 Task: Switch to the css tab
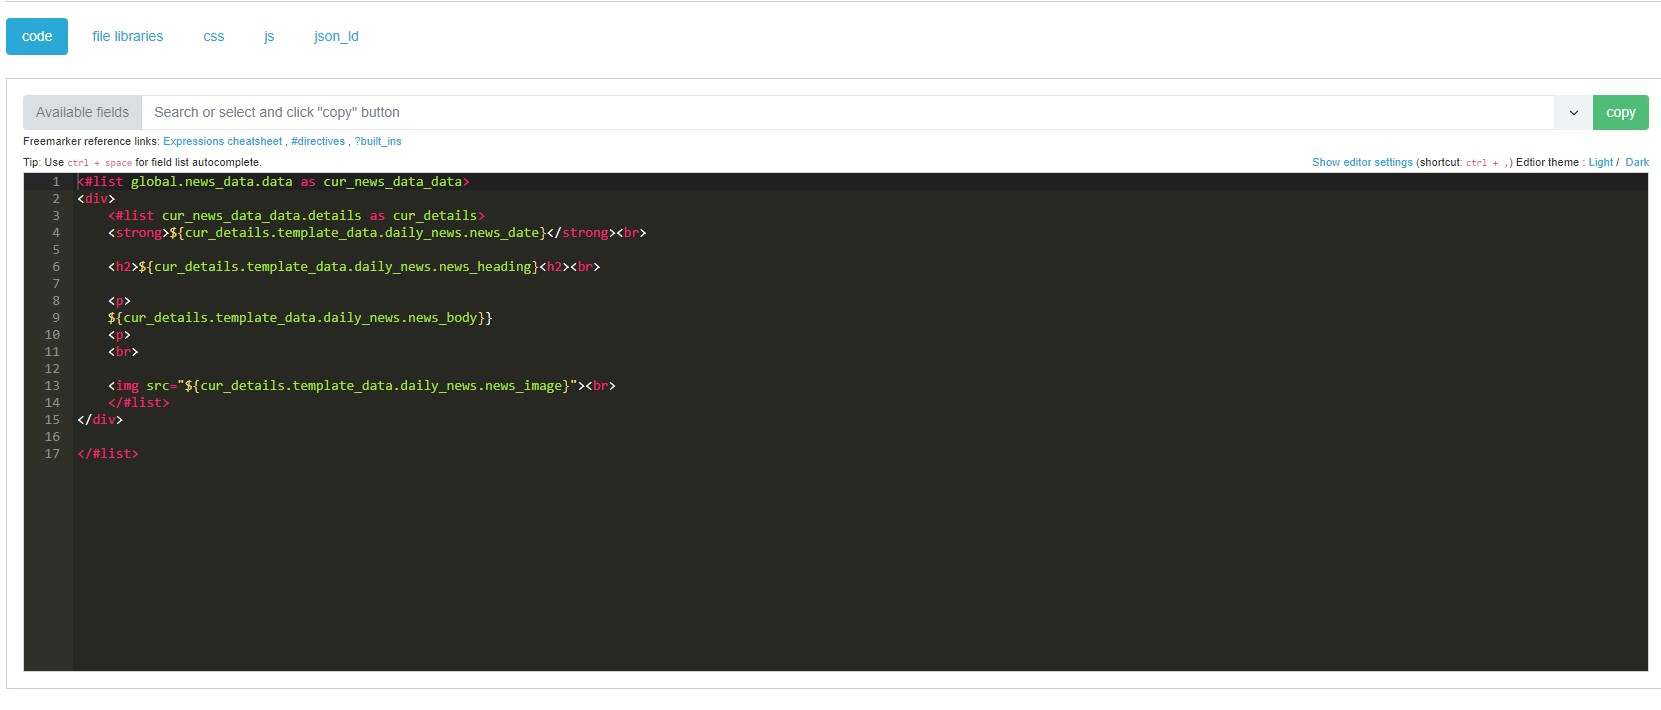(x=213, y=36)
